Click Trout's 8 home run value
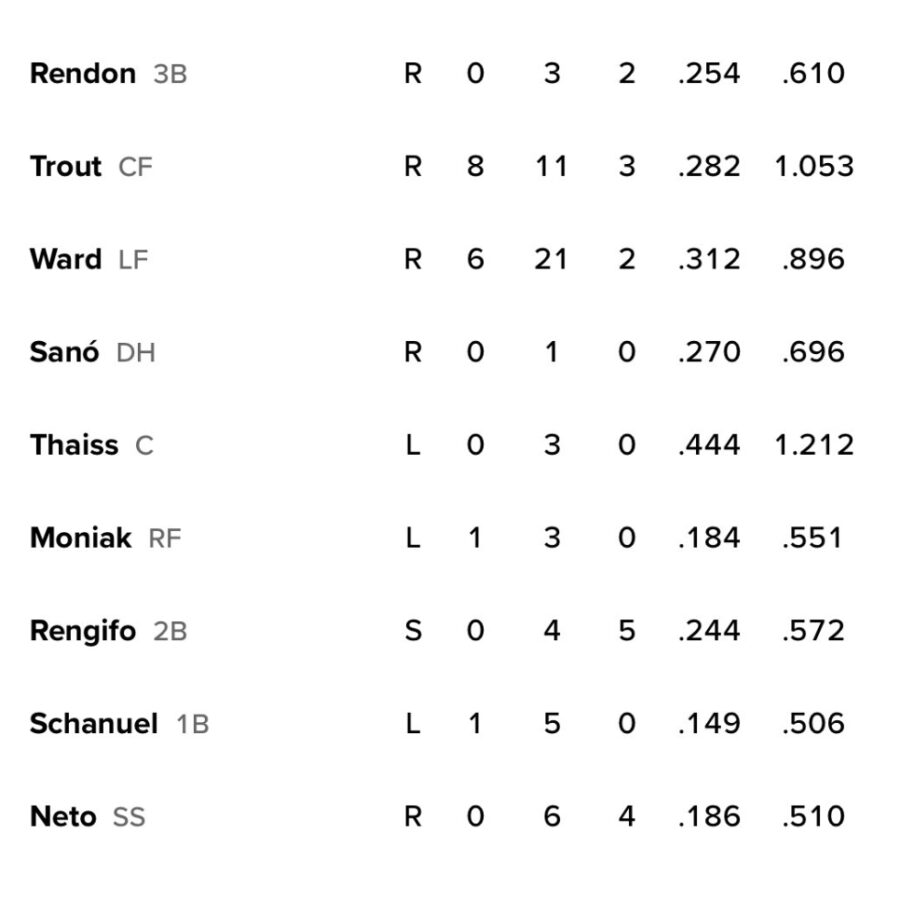 coord(475,166)
